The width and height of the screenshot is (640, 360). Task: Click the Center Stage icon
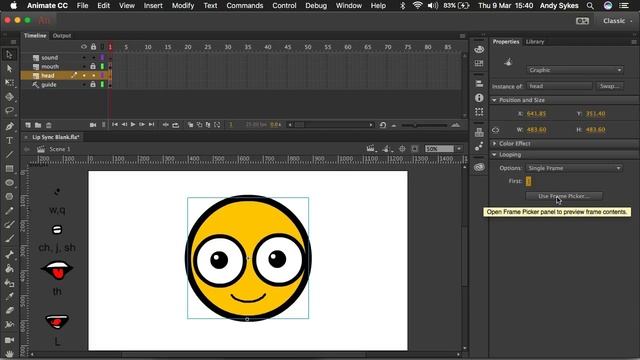click(x=402, y=149)
